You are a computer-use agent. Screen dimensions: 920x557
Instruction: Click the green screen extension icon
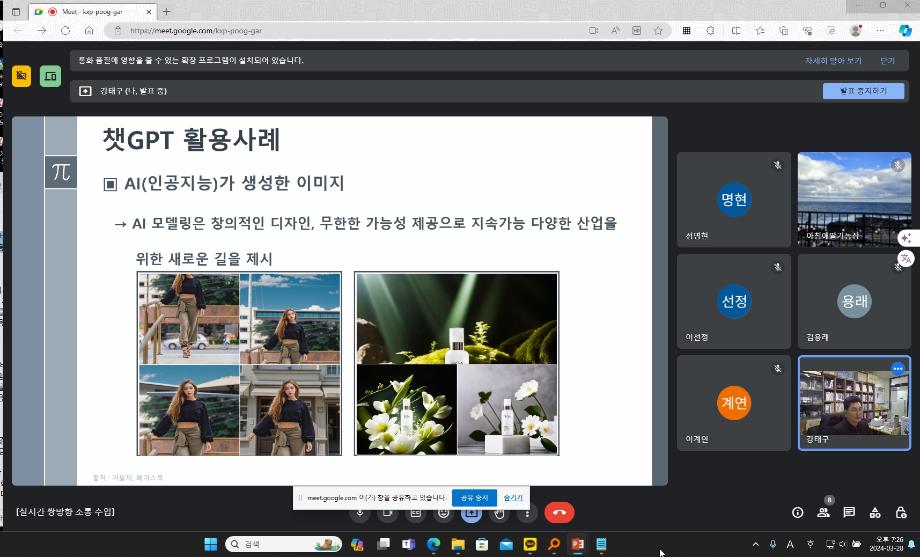point(50,76)
